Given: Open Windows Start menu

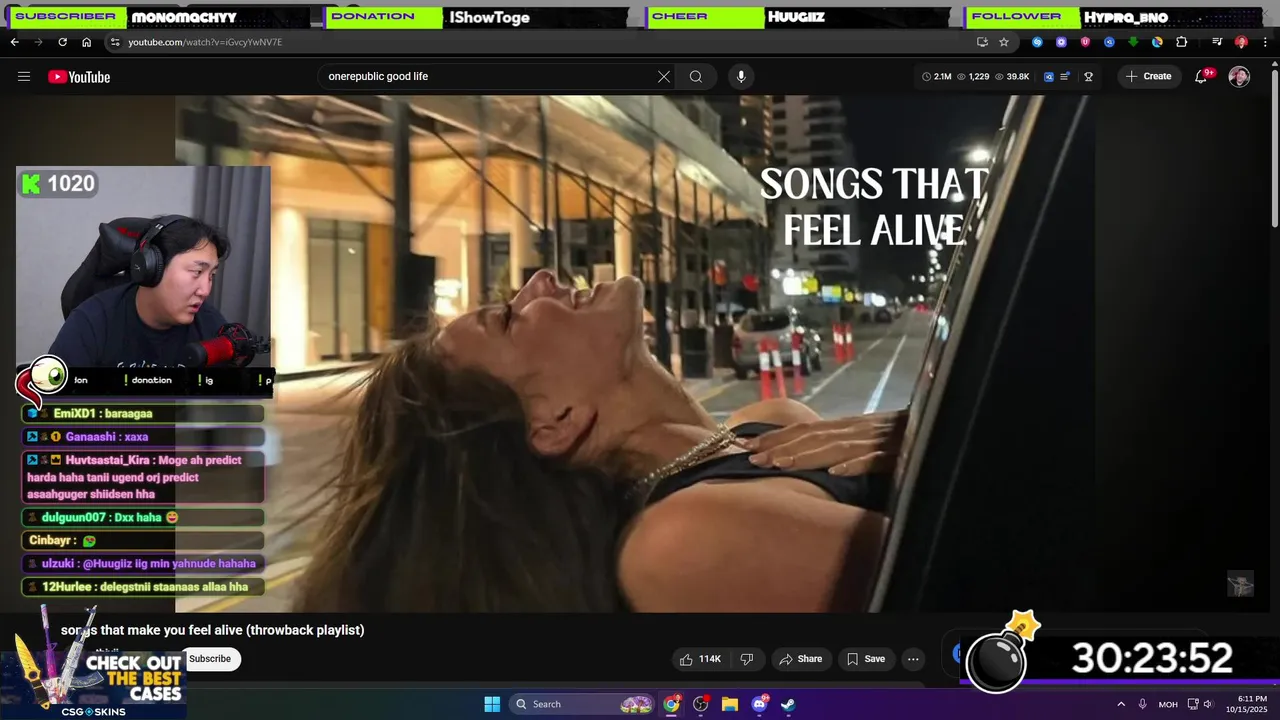Looking at the screenshot, I should tap(492, 704).
